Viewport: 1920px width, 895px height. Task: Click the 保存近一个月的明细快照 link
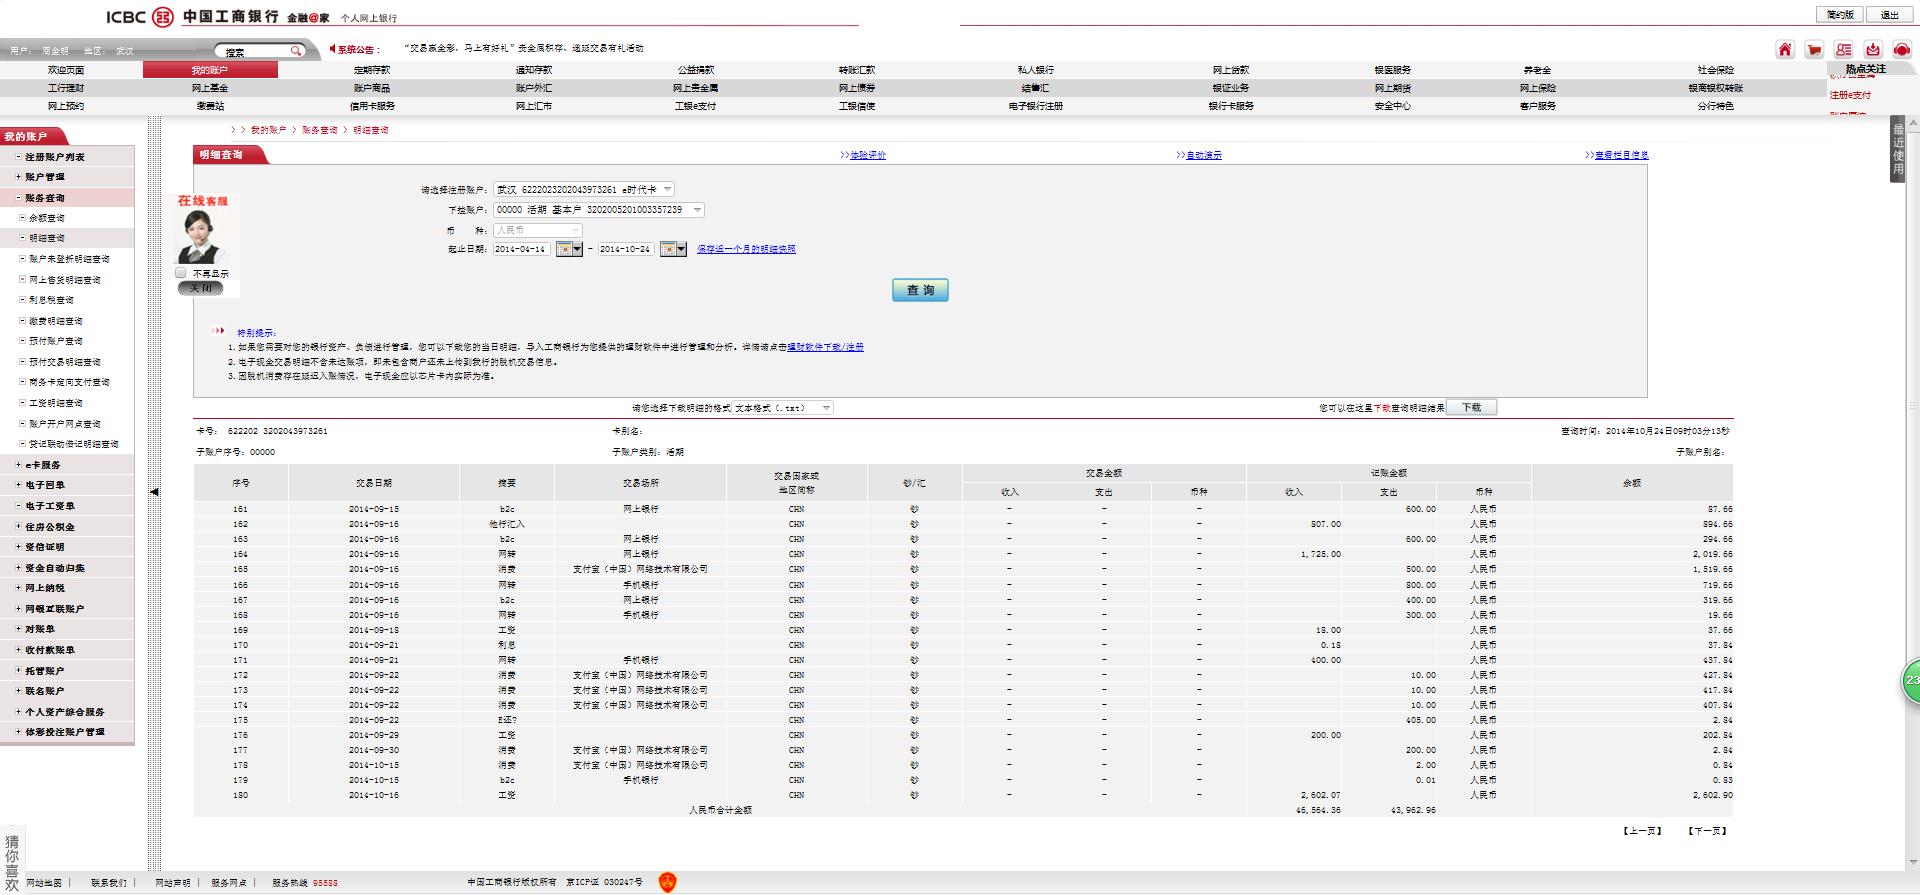(x=746, y=249)
